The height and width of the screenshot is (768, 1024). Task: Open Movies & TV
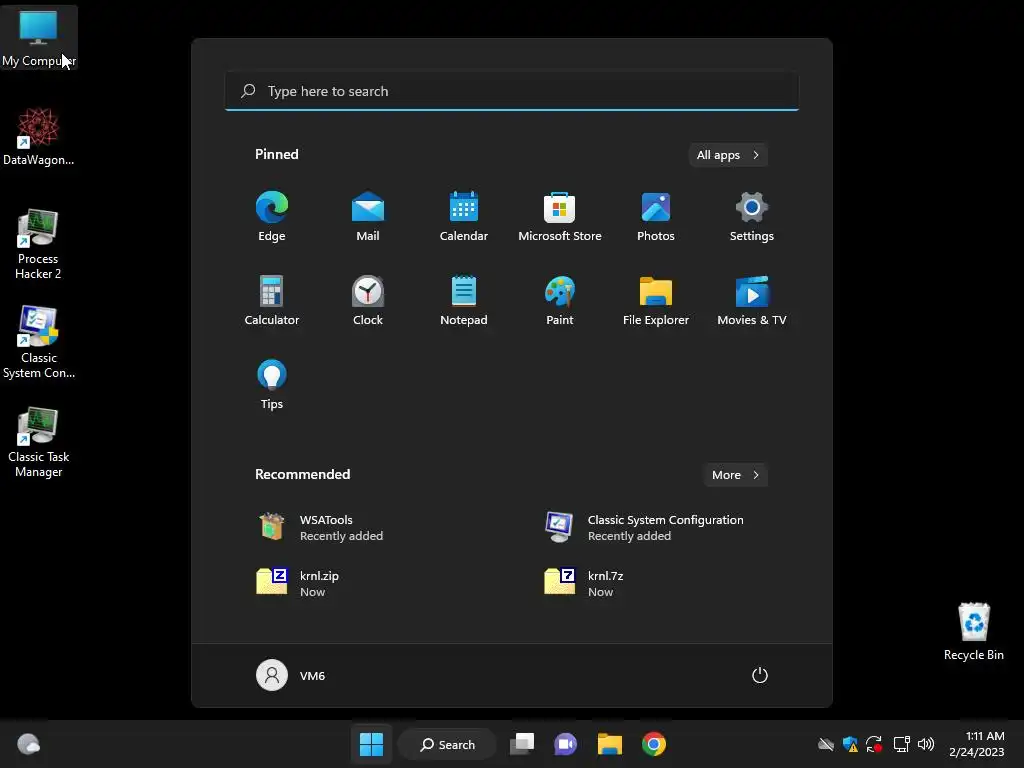pyautogui.click(x=752, y=300)
